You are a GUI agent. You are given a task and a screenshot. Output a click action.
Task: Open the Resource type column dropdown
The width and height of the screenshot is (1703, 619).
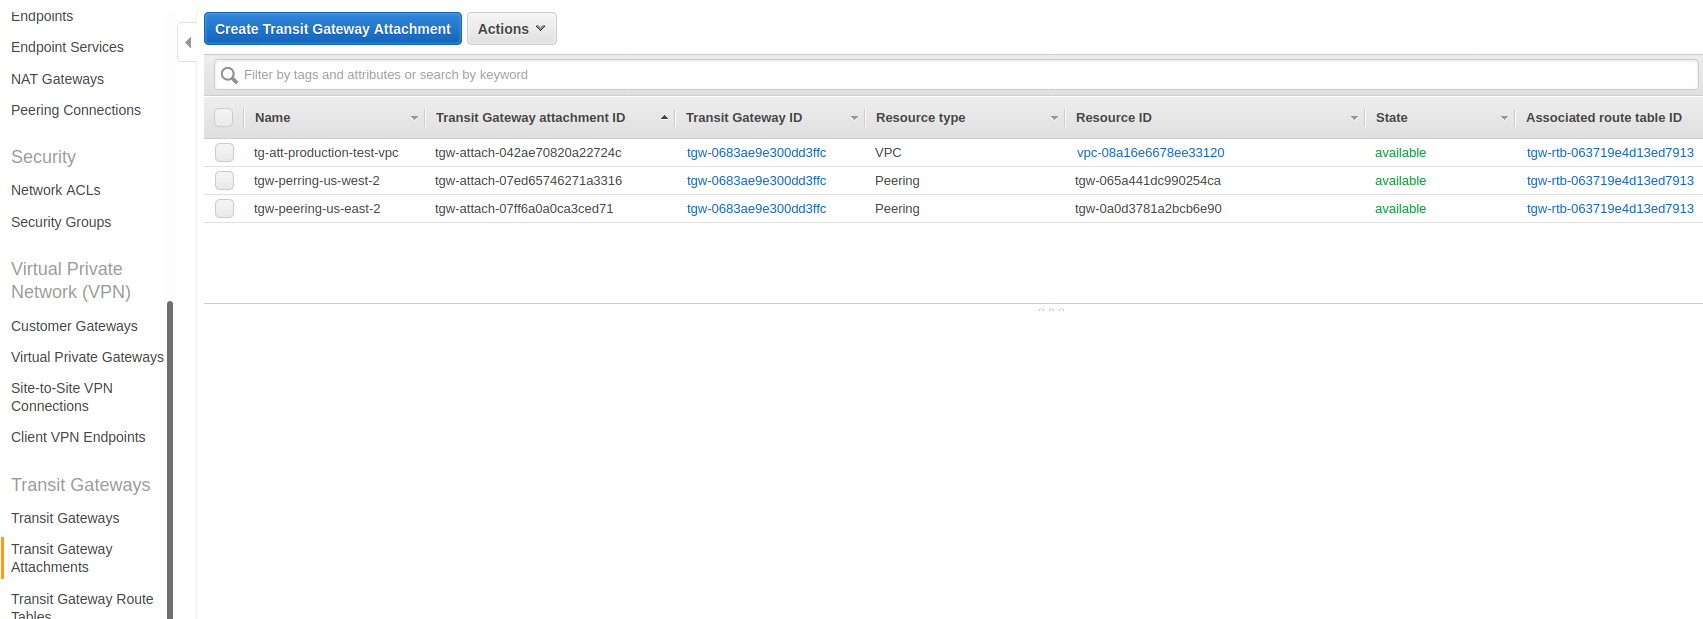pyautogui.click(x=1054, y=118)
